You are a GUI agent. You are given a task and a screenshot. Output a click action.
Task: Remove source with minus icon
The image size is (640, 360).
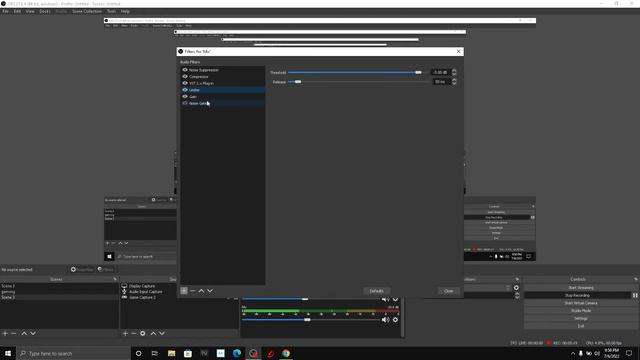(x=134, y=333)
